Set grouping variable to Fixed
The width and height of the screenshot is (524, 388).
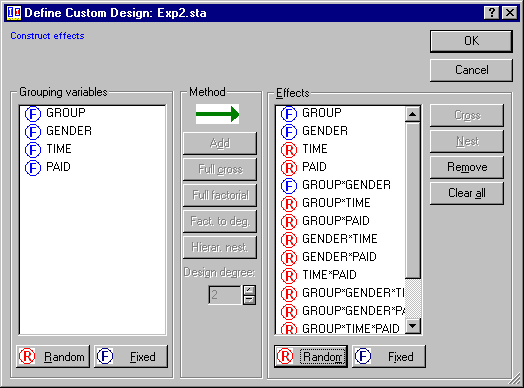click(131, 357)
